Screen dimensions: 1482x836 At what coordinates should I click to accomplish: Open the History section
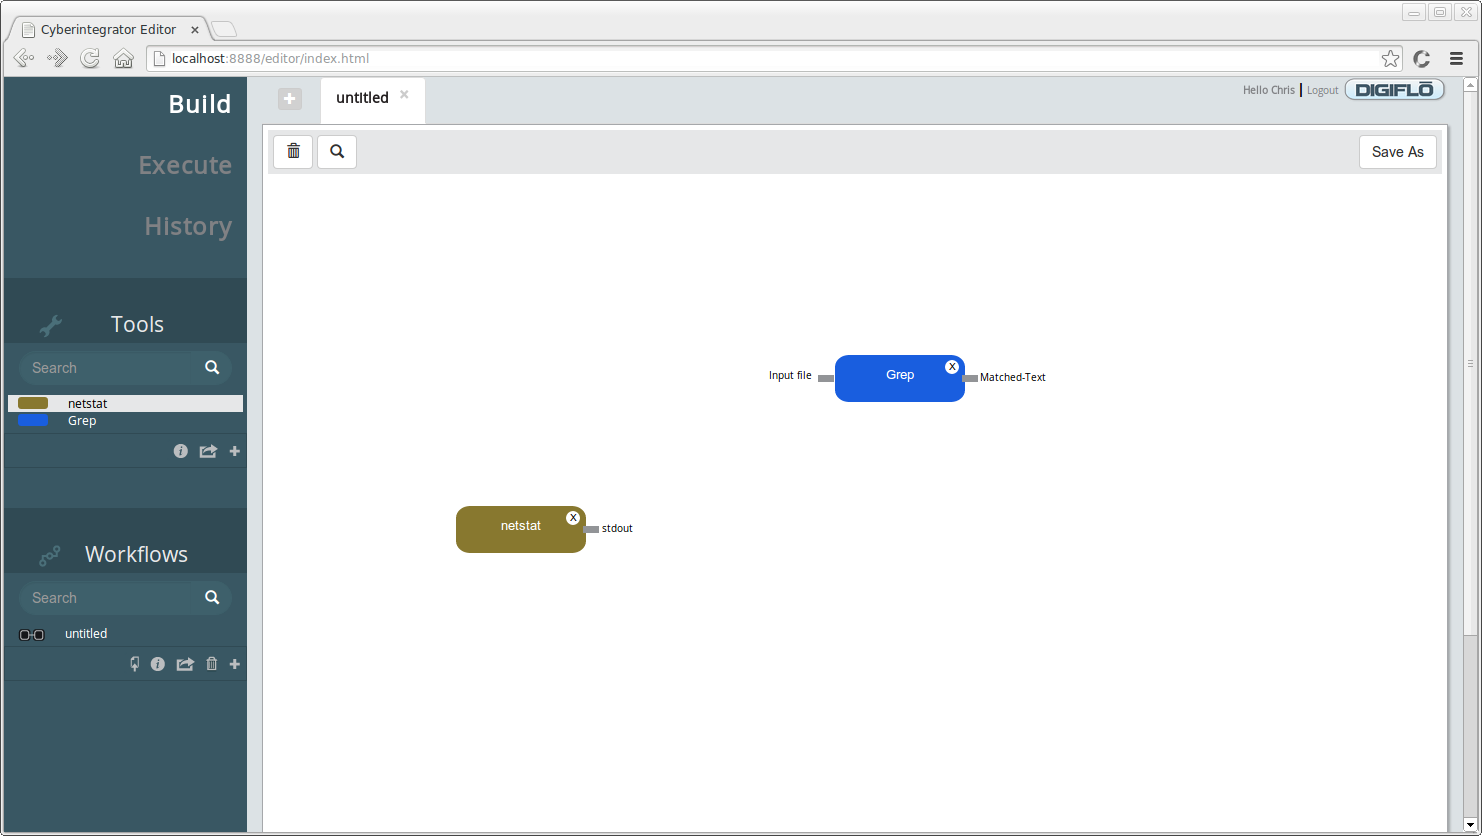188,226
